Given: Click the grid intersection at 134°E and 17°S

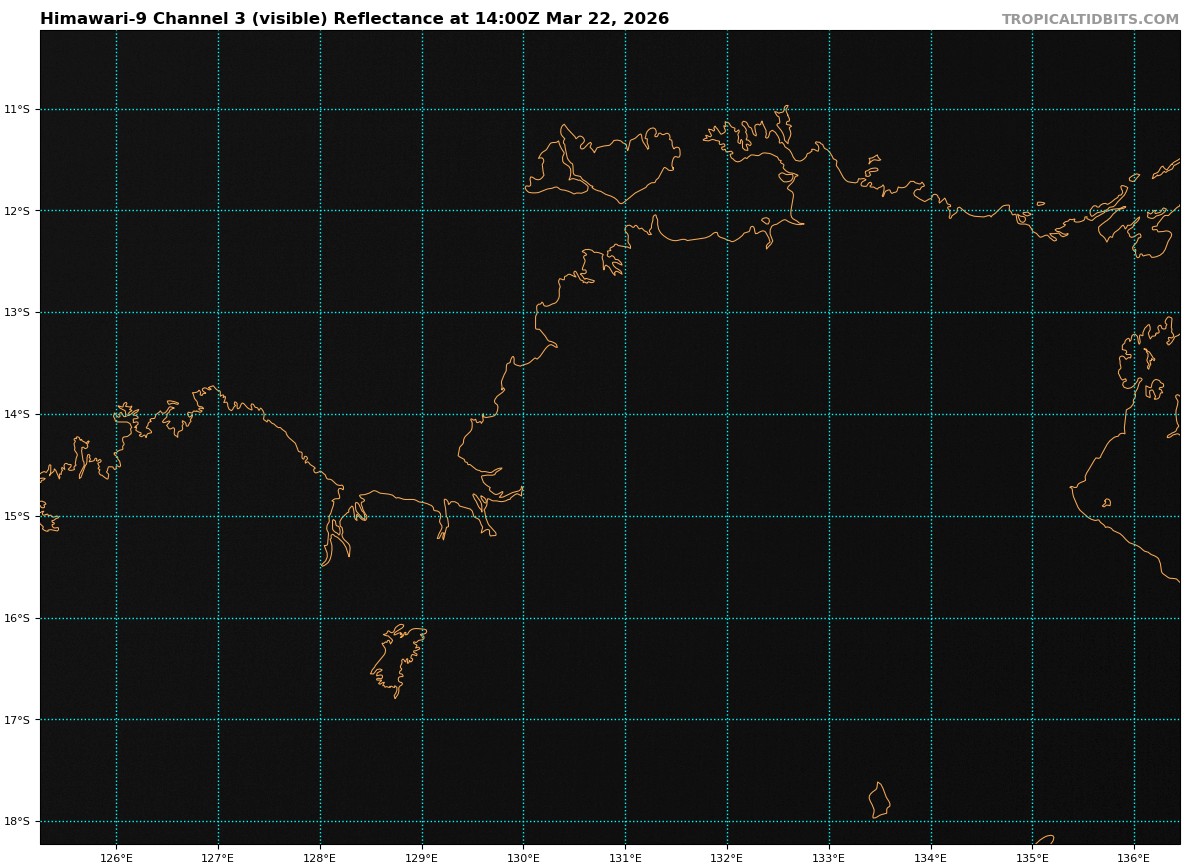Looking at the screenshot, I should pyautogui.click(x=931, y=720).
